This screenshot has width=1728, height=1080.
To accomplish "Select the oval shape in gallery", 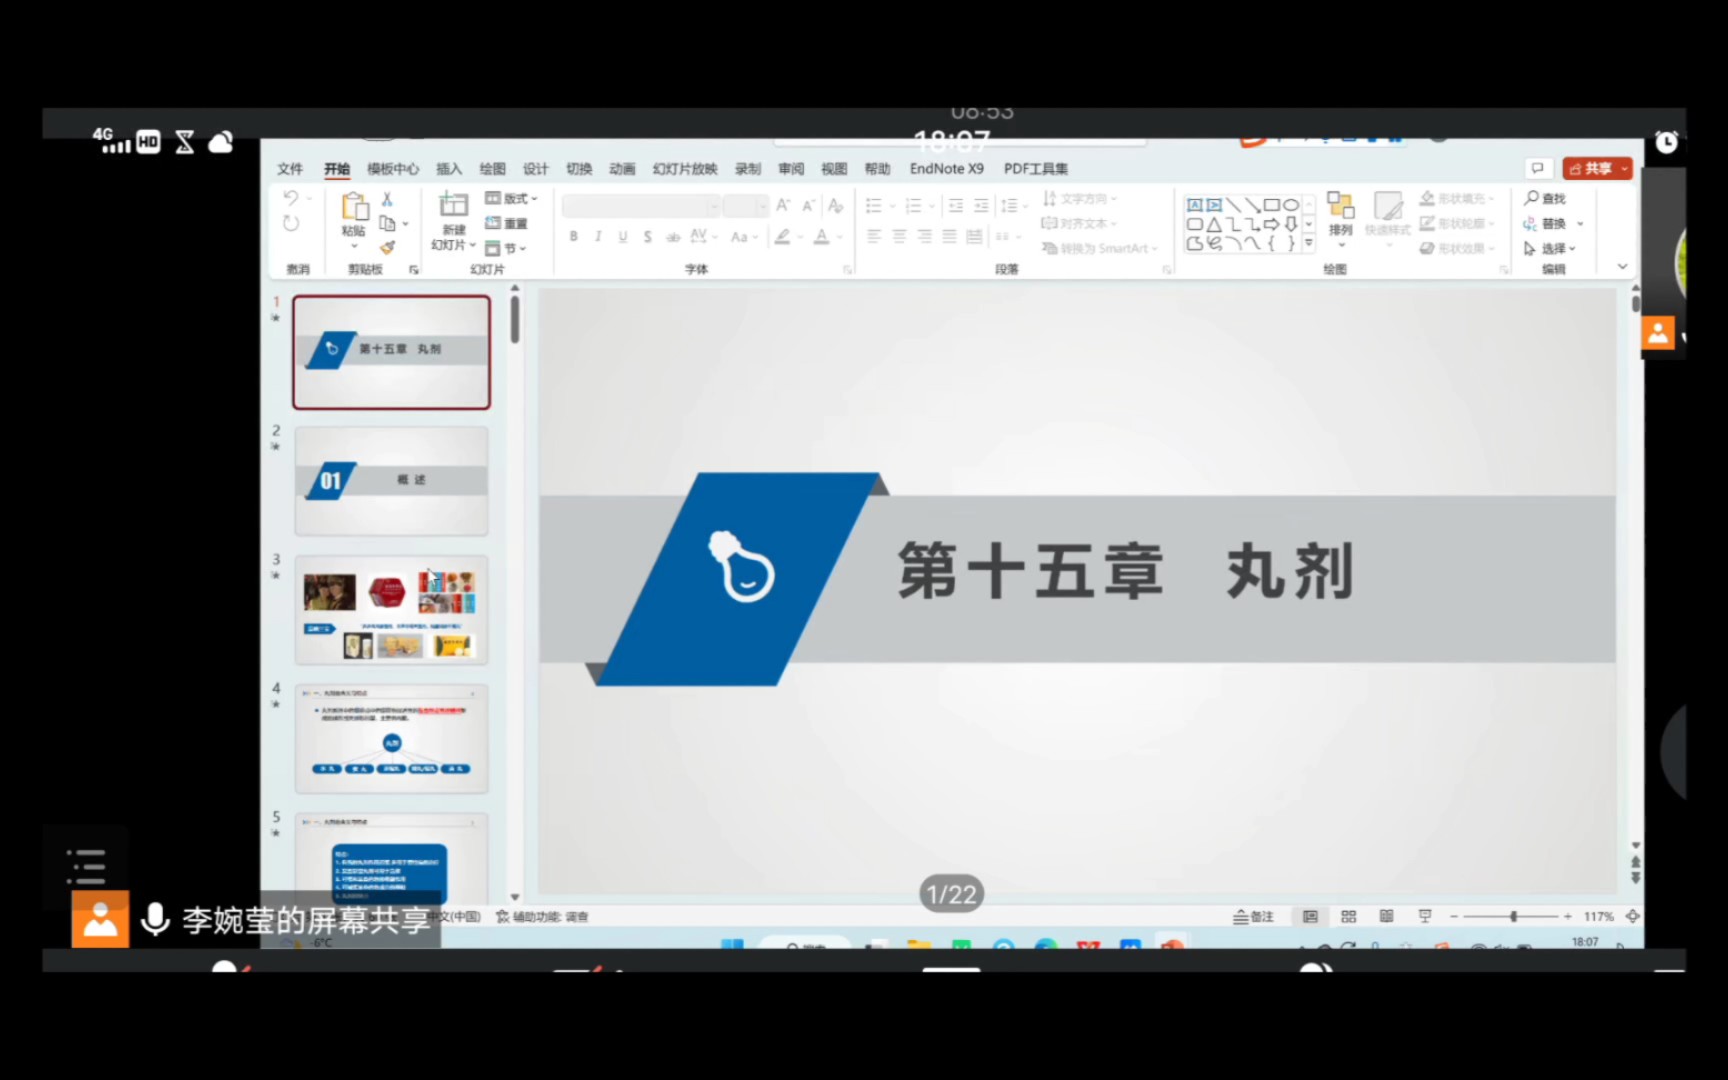I will coord(1291,205).
